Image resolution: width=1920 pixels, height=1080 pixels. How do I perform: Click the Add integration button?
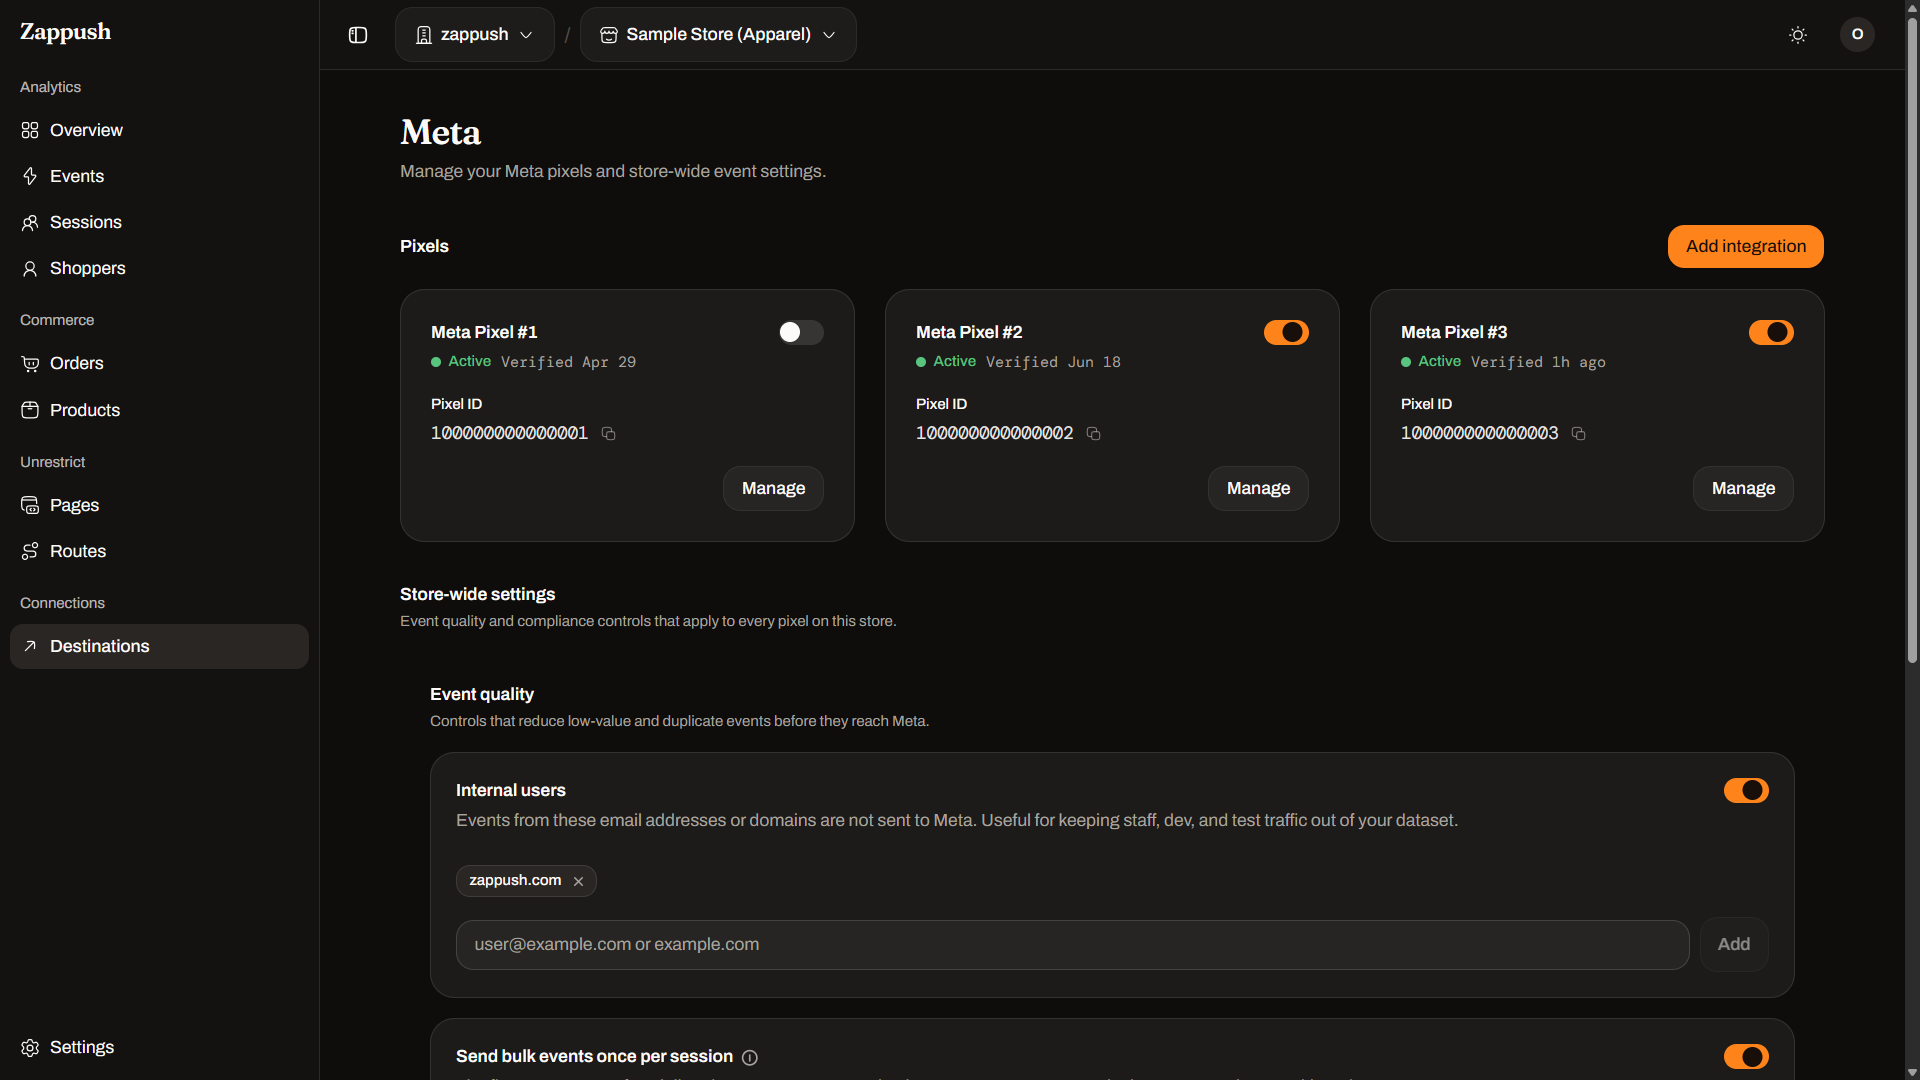pos(1746,247)
